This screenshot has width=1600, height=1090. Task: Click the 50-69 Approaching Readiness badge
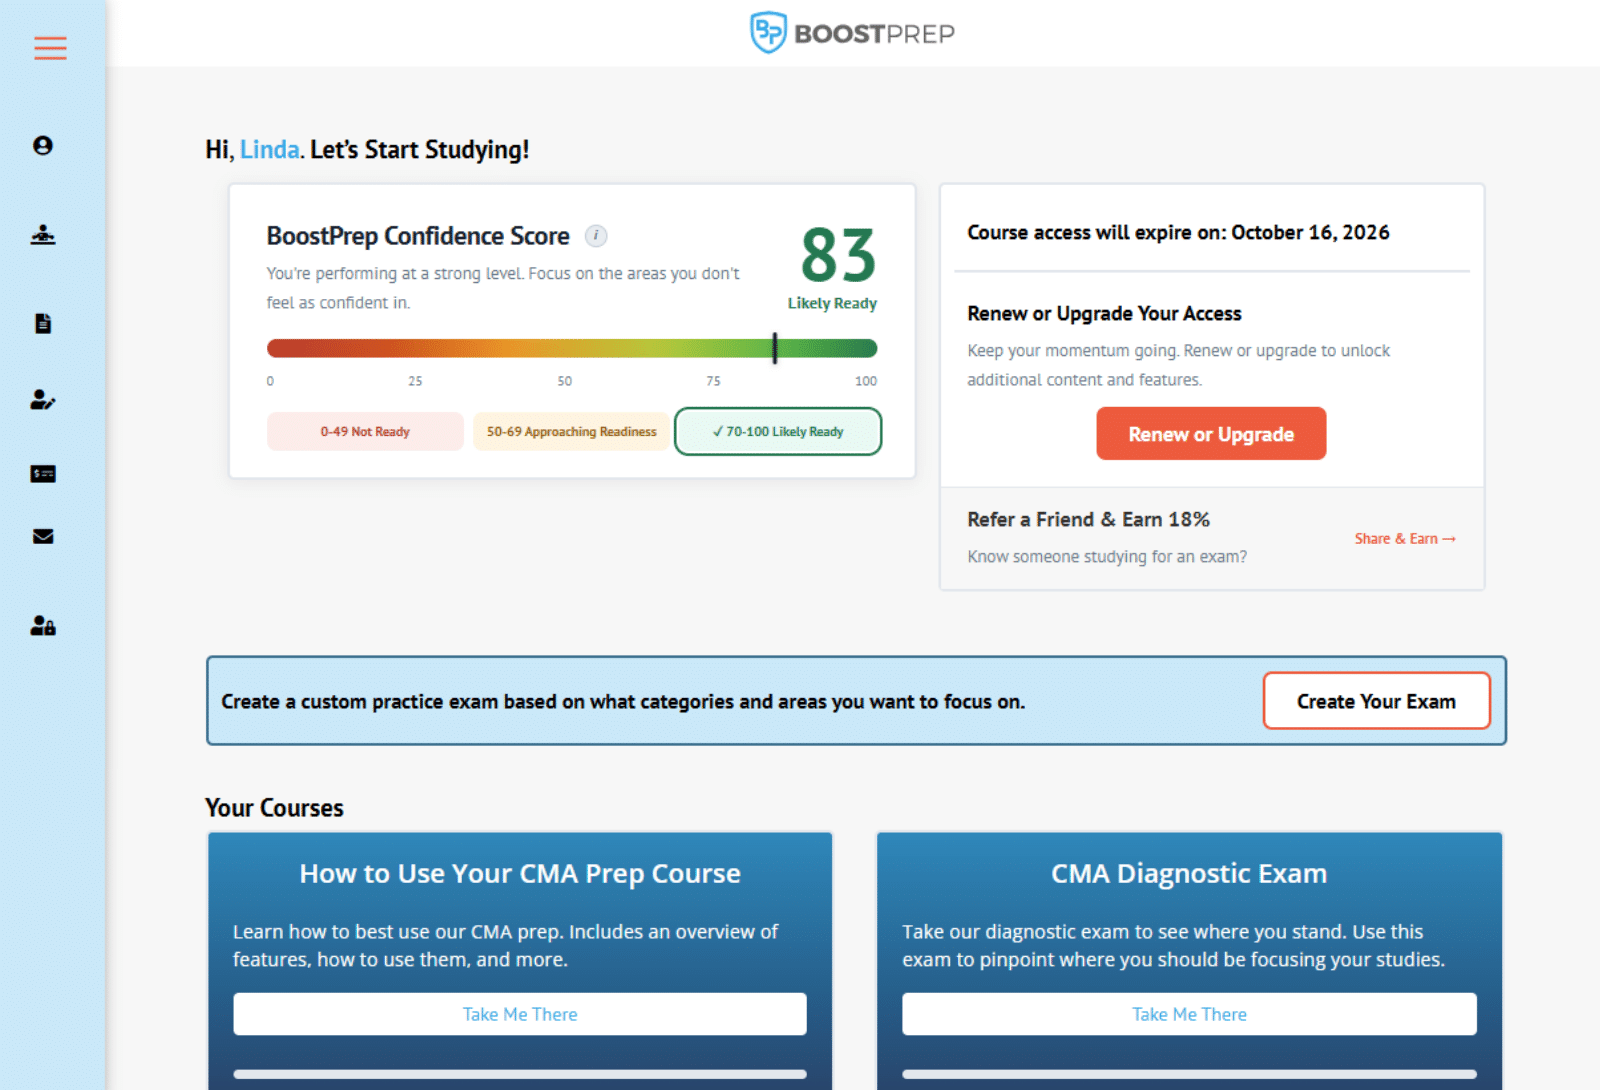click(x=571, y=432)
